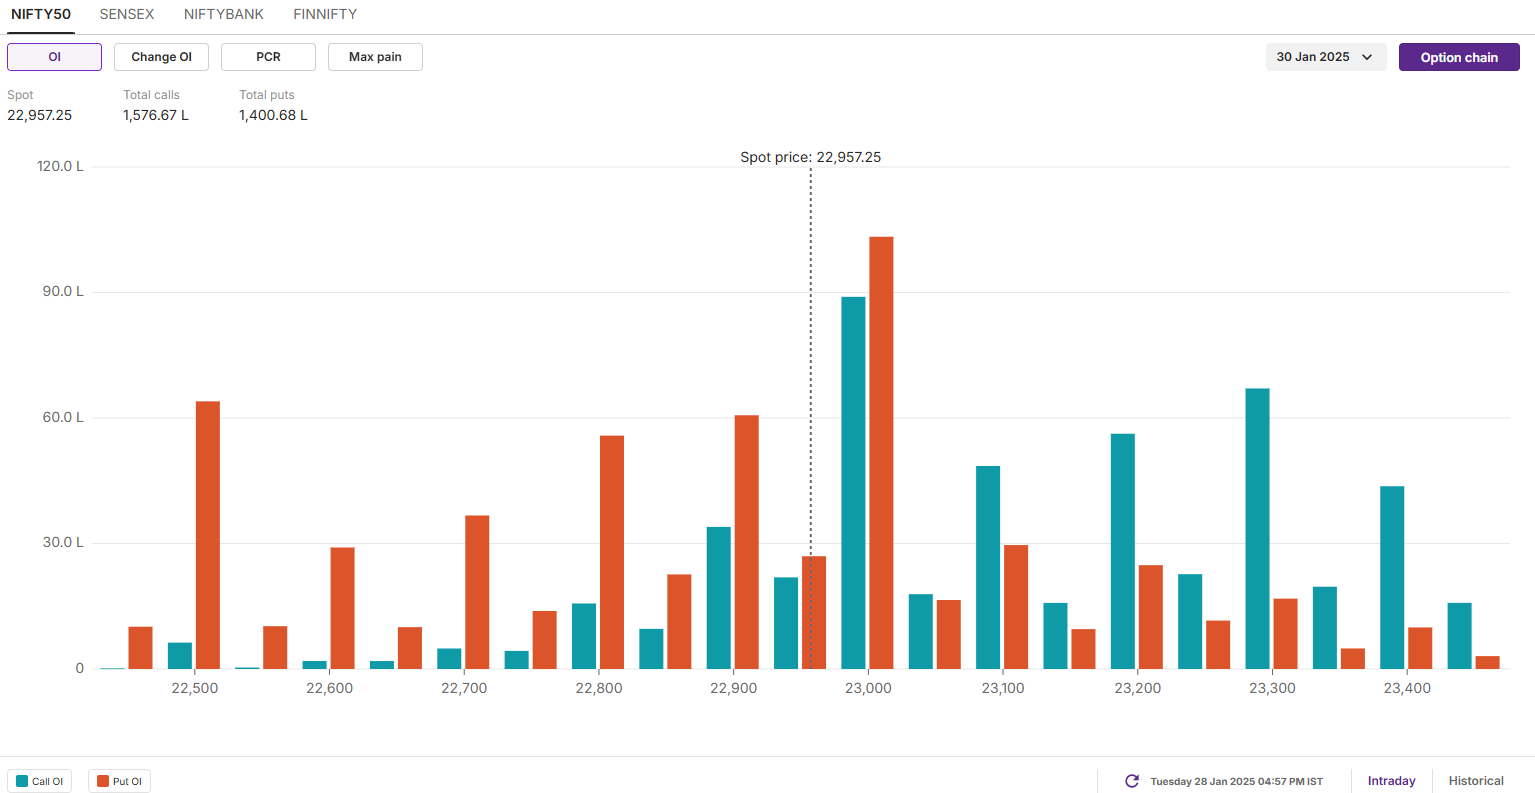Expand the 30 Jan 2025 expiry dropdown
The image size is (1535, 793).
point(1326,57)
